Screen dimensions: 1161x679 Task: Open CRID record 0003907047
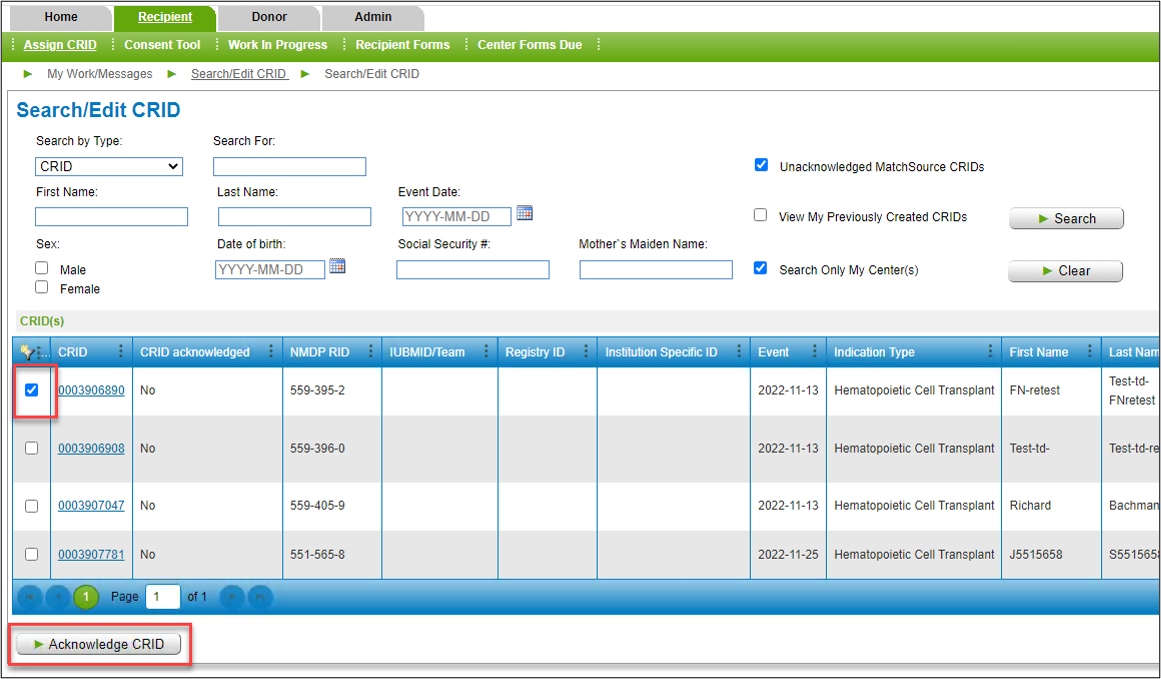91,506
